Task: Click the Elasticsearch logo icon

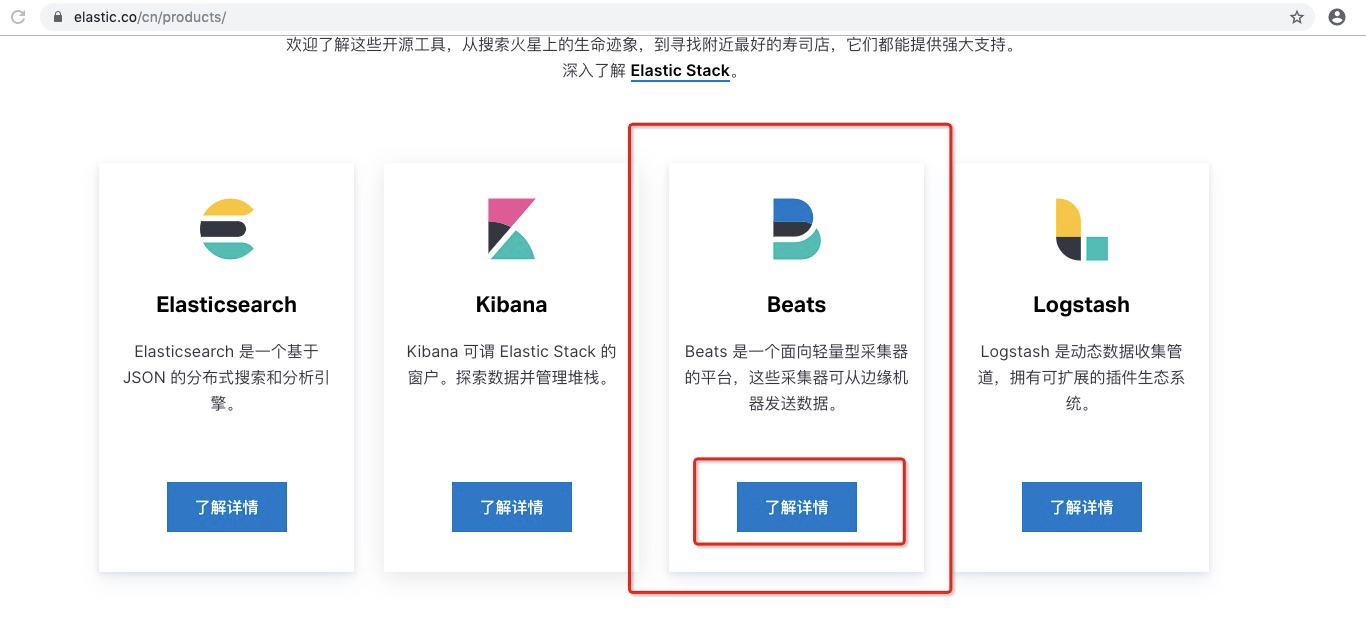Action: pos(226,228)
